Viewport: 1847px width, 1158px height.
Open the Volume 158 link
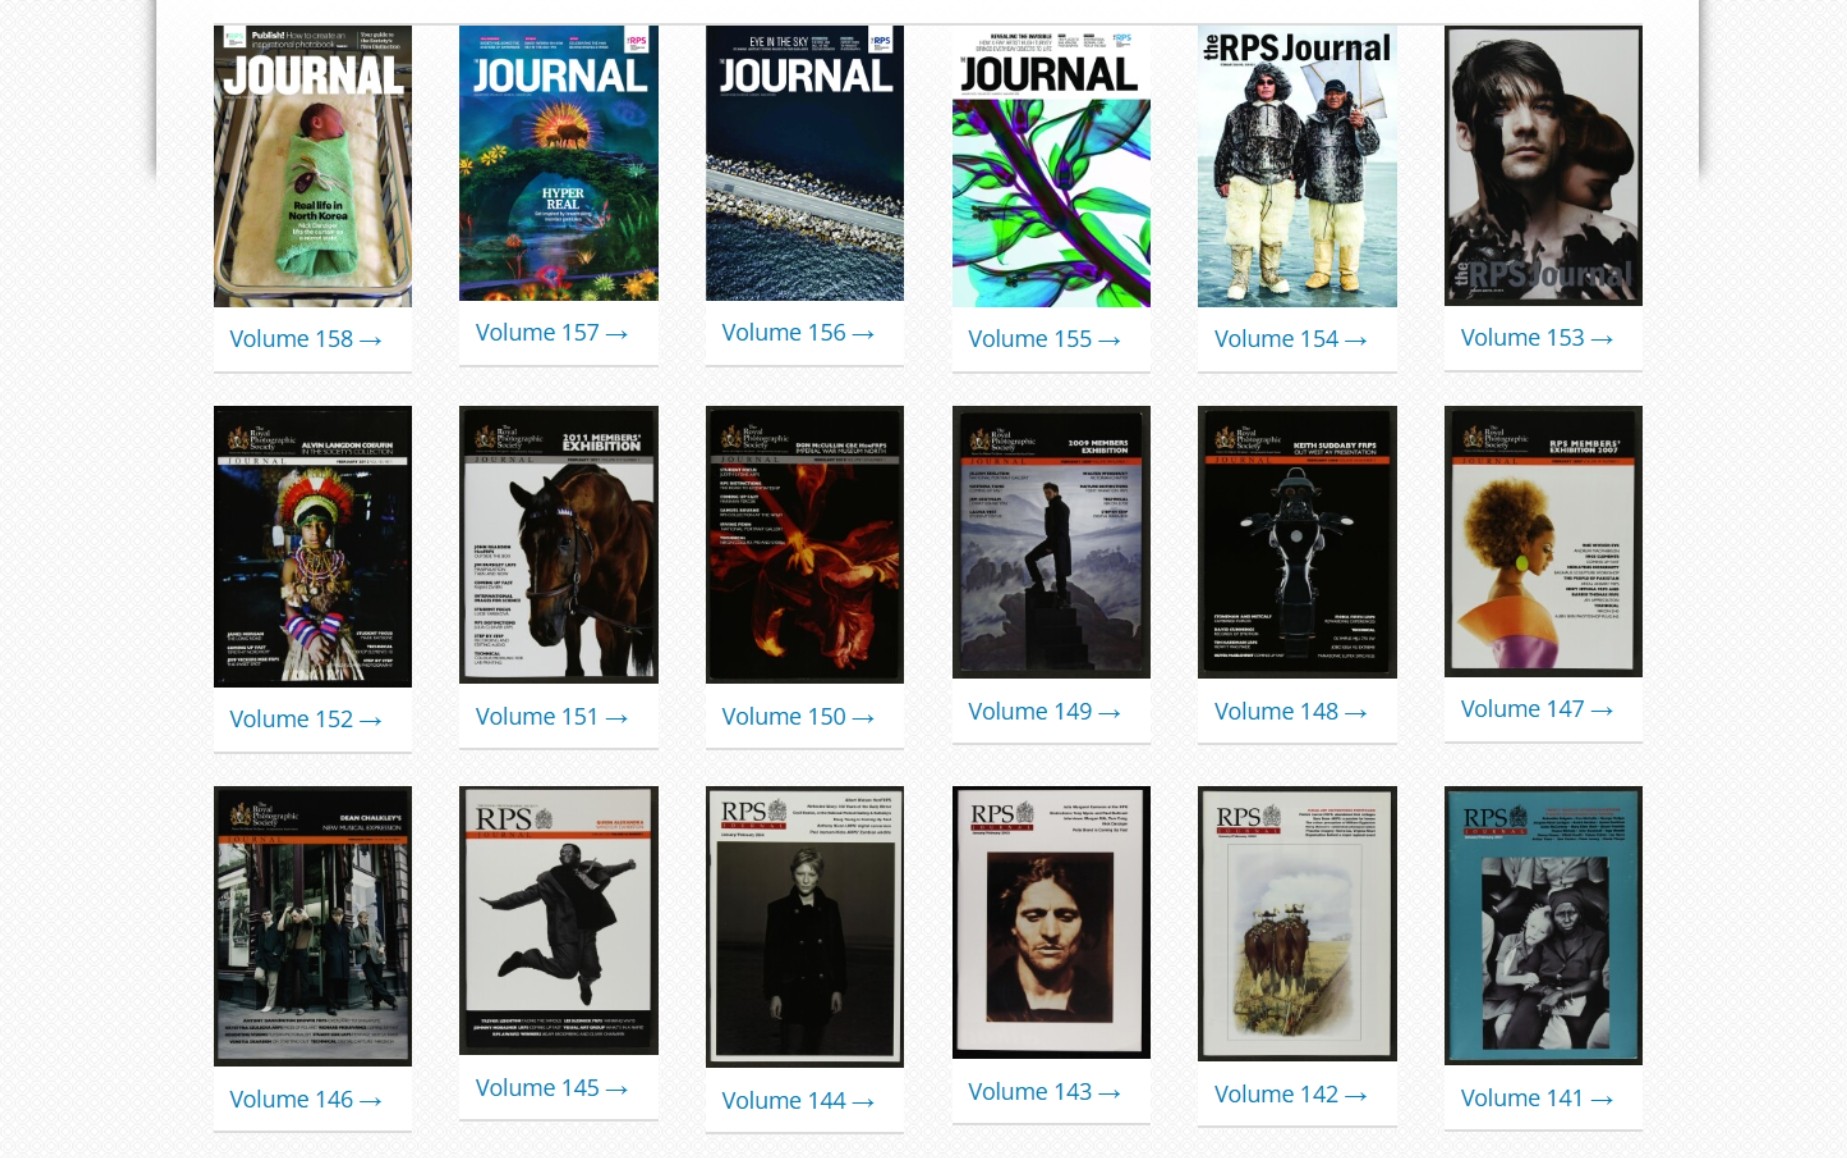tap(305, 340)
